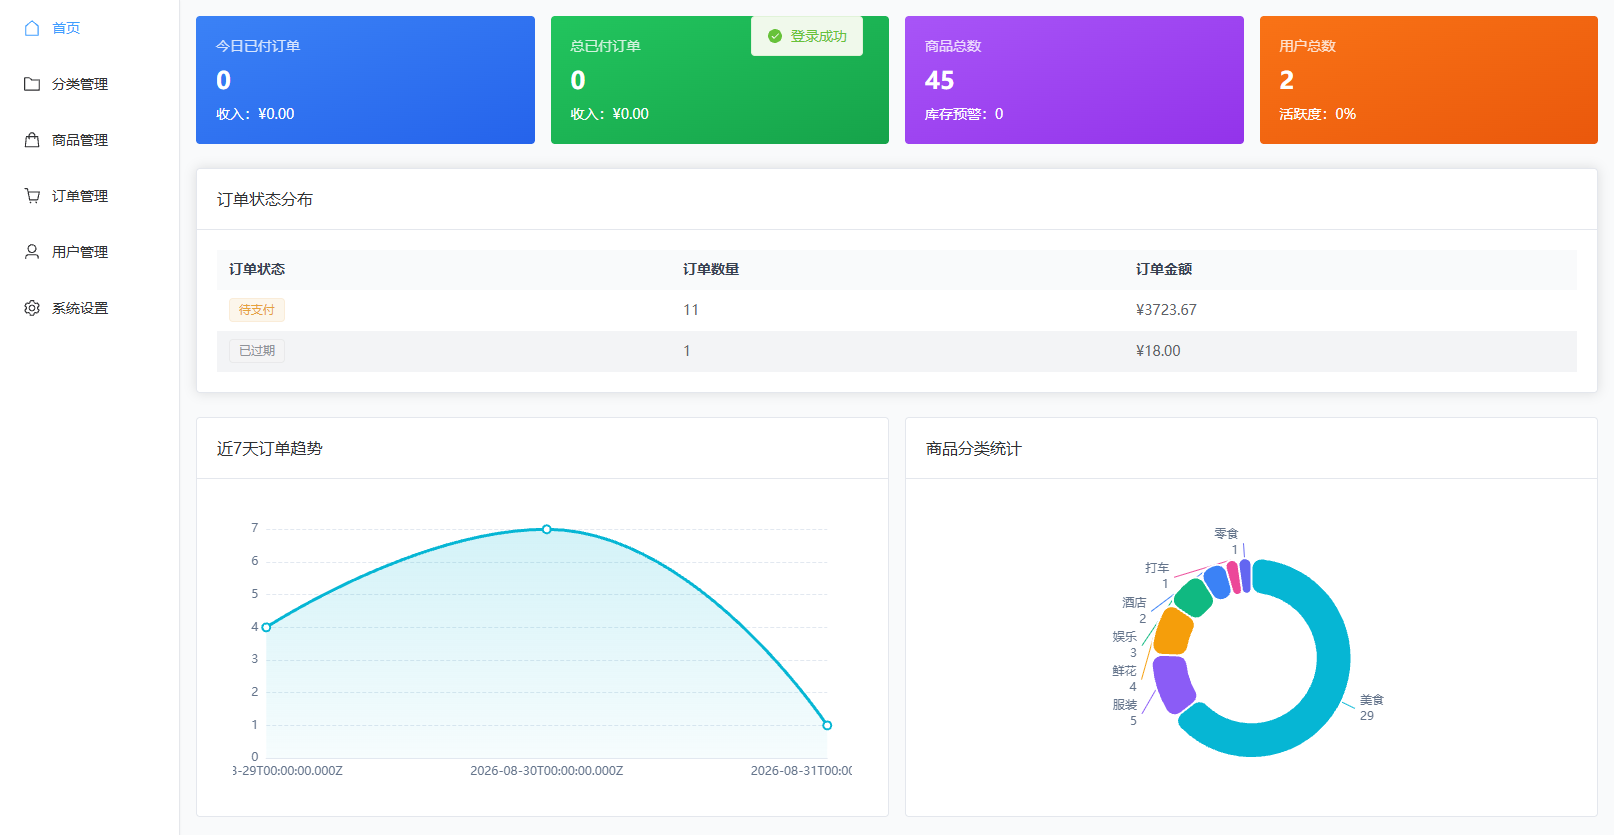Click the 商品总数 purple card
The width and height of the screenshot is (1614, 835).
[1074, 80]
